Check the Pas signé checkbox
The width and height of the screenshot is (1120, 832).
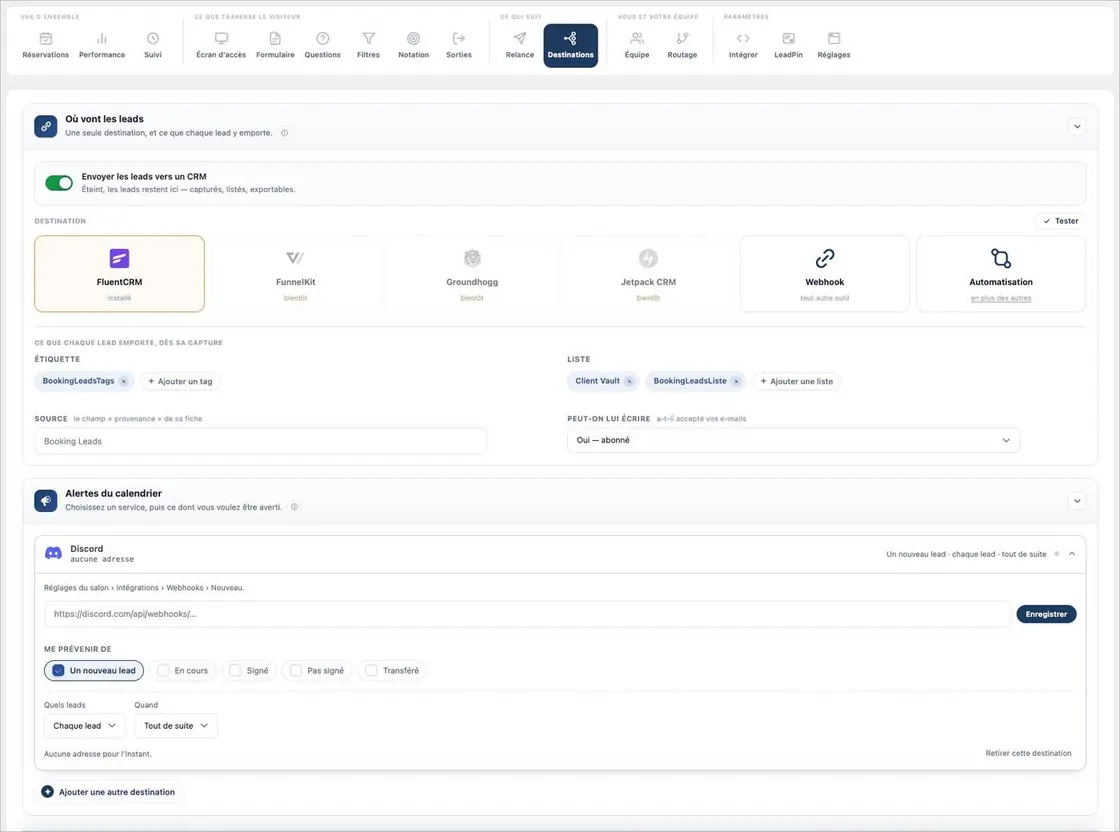pyautogui.click(x=296, y=671)
